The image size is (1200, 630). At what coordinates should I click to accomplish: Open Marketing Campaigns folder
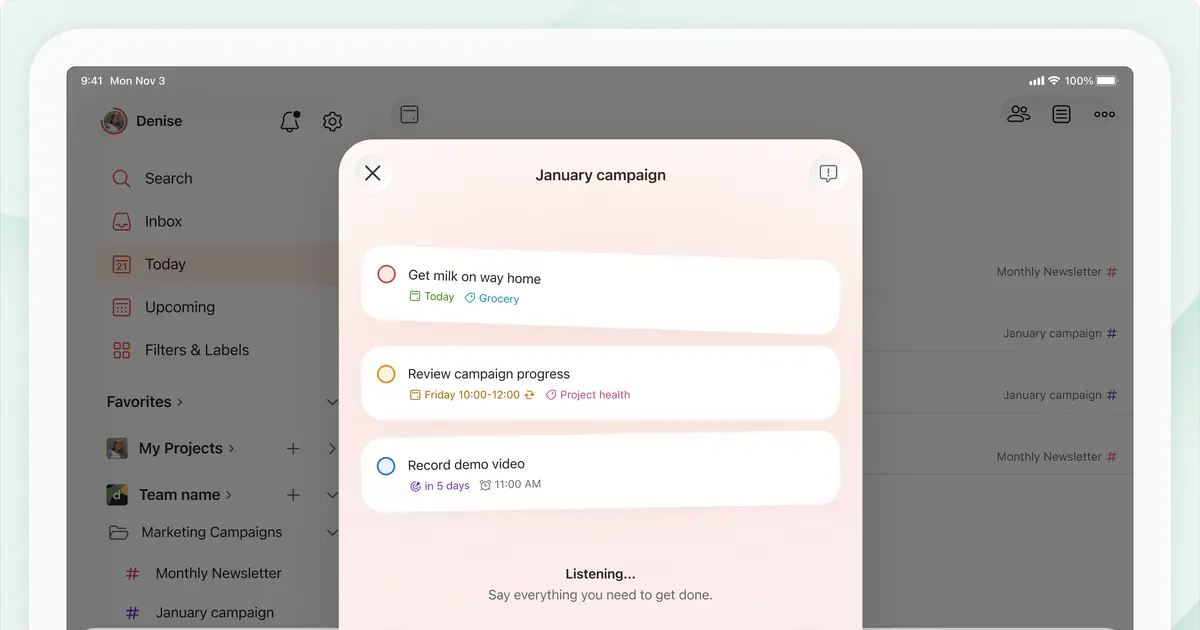pos(211,532)
